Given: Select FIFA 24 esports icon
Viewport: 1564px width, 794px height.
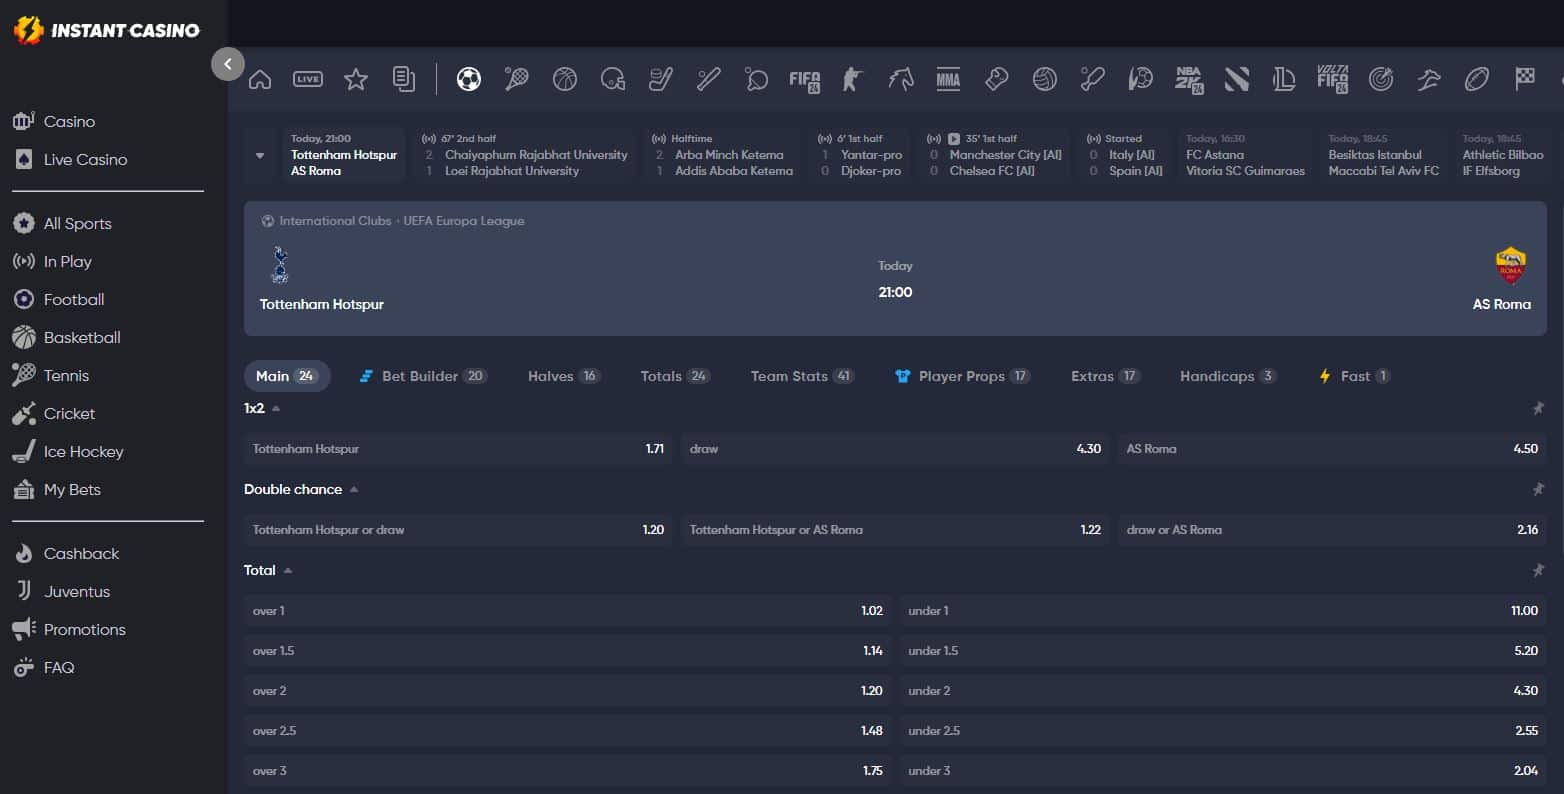Looking at the screenshot, I should [x=805, y=79].
